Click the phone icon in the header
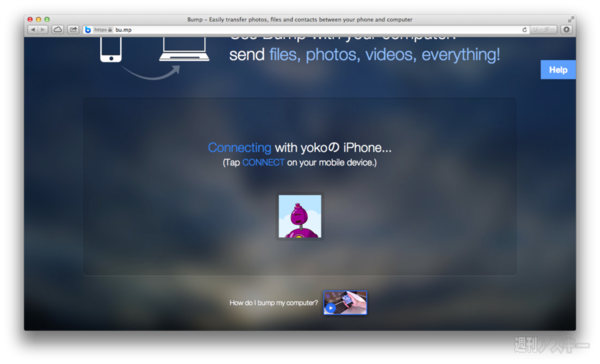Image resolution: width=600 pixels, height=364 pixels. (x=111, y=49)
